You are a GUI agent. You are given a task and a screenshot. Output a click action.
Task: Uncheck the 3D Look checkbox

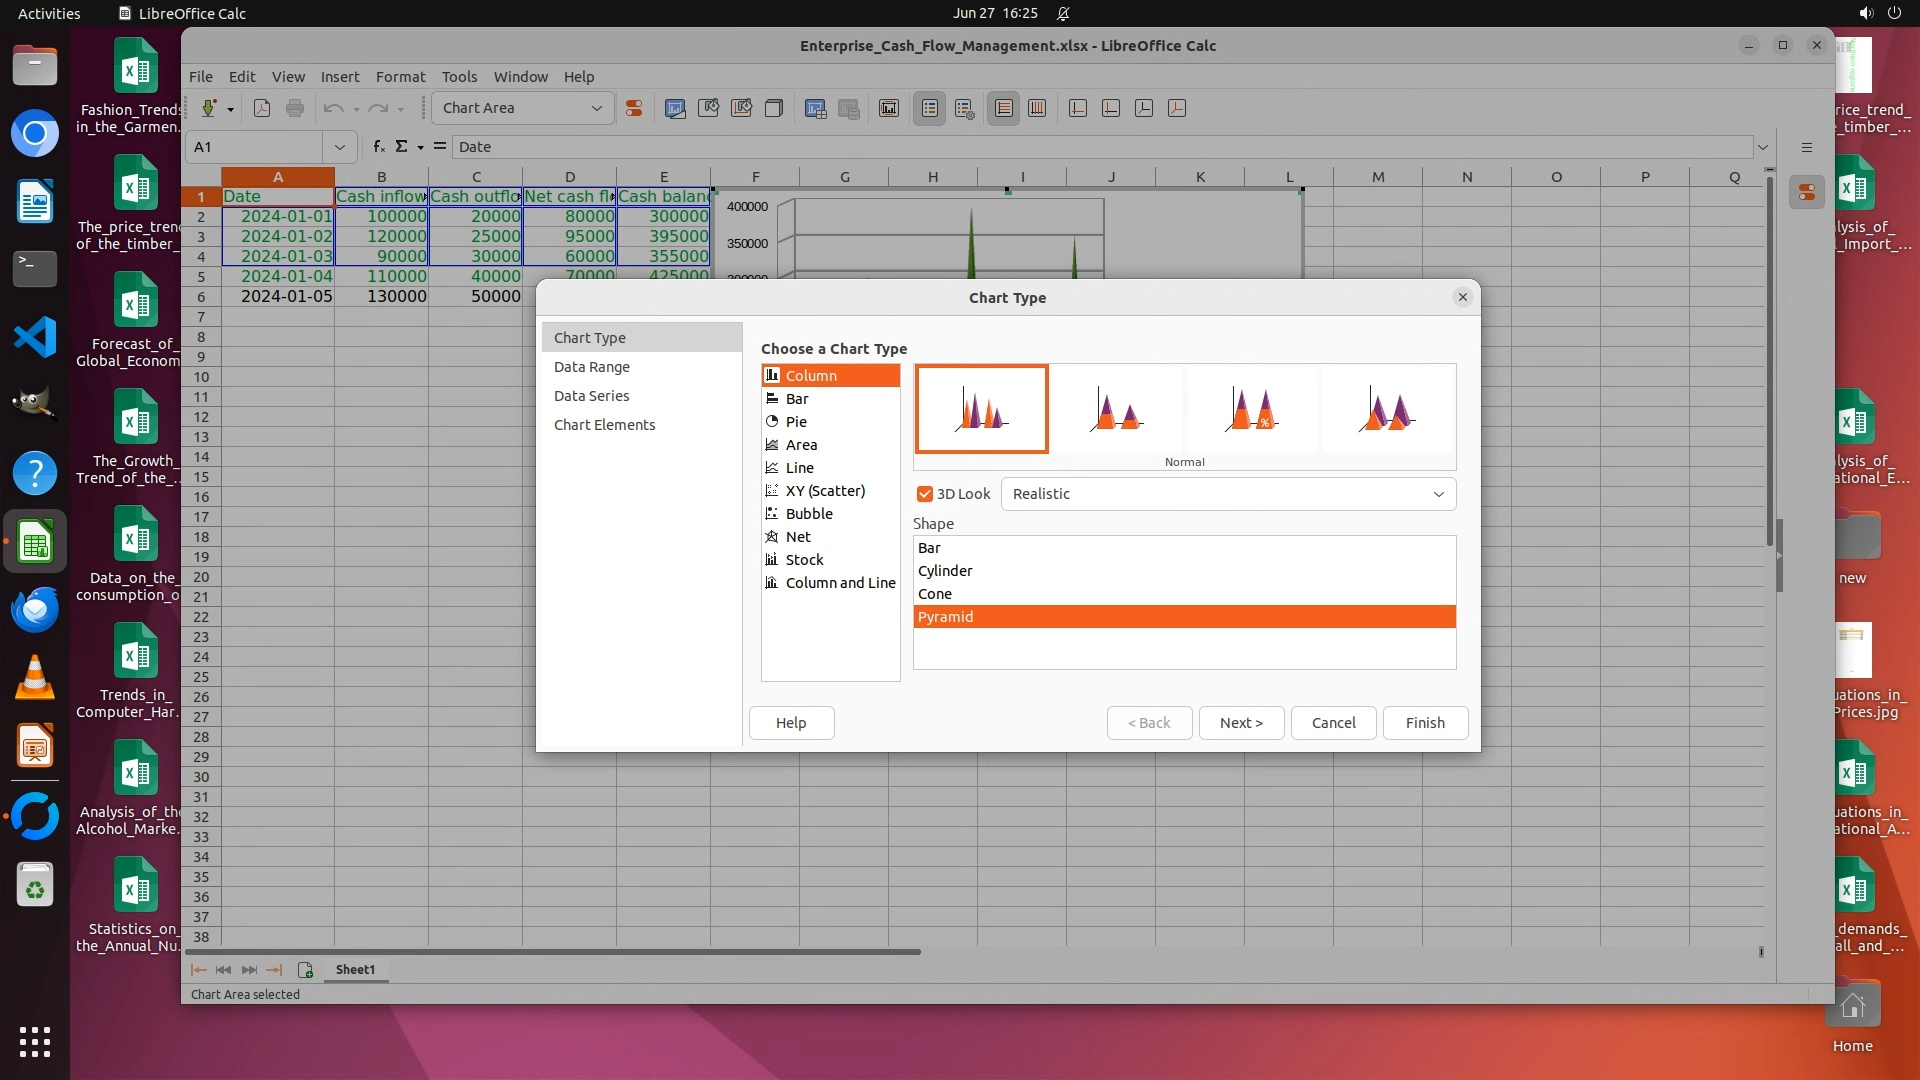[925, 494]
